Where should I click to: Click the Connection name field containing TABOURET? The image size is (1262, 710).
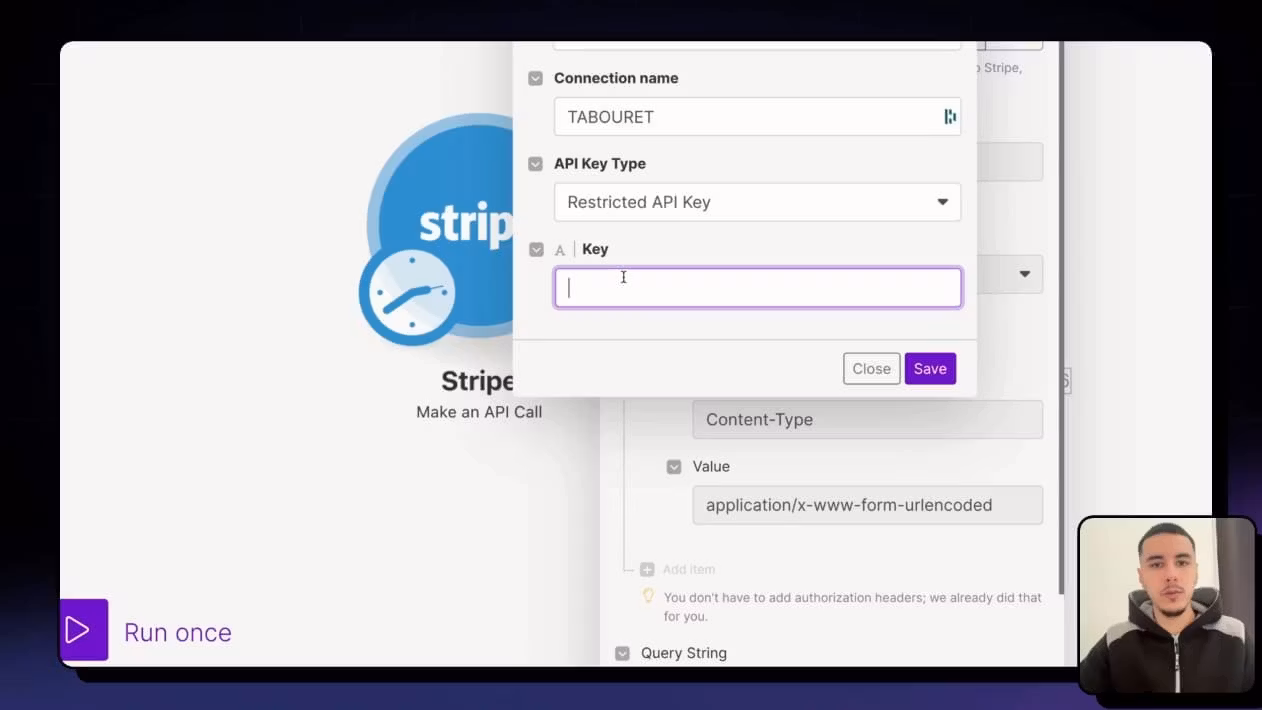(745, 117)
